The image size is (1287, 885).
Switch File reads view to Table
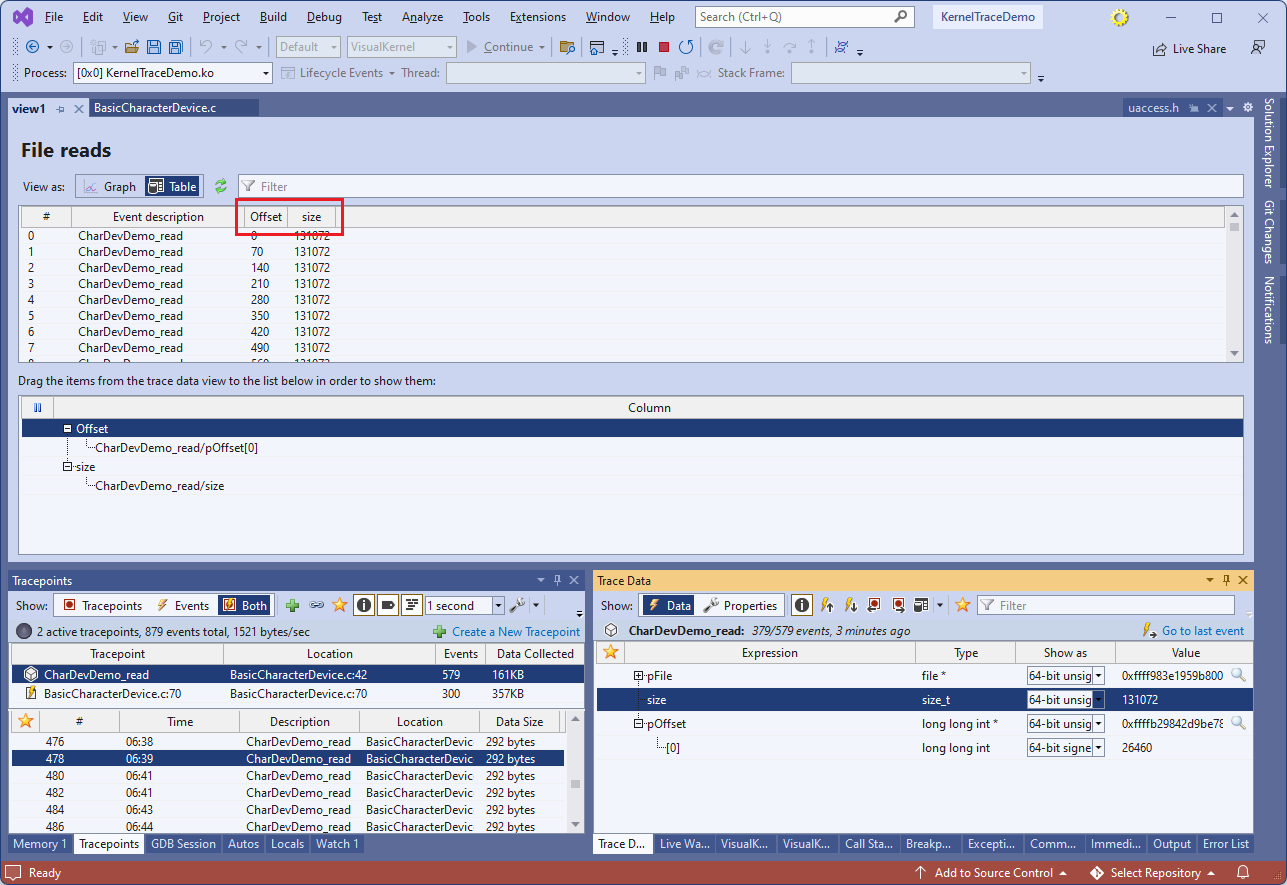tap(172, 186)
